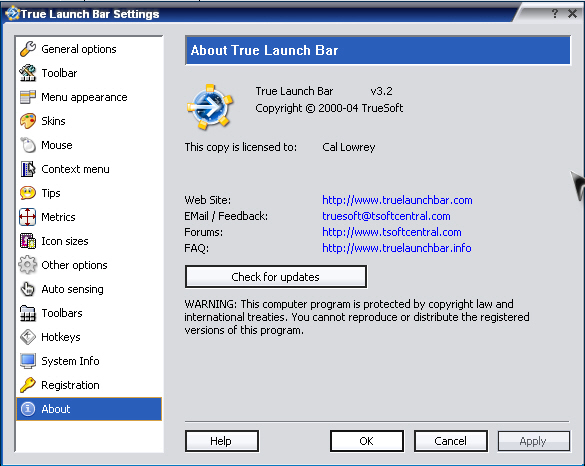Click the System Info monitor icon
Viewport: 585px width, 466px height.
28,361
